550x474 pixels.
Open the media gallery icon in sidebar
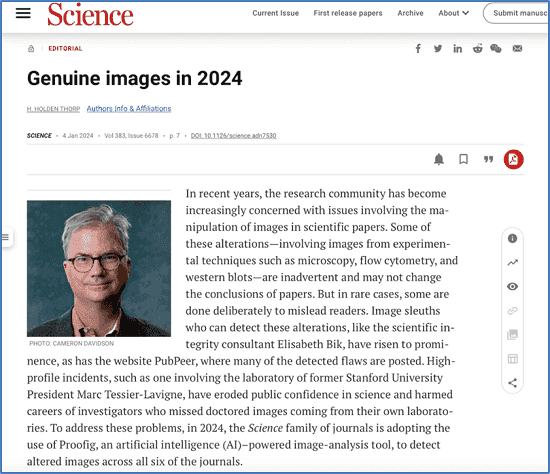tap(512, 335)
